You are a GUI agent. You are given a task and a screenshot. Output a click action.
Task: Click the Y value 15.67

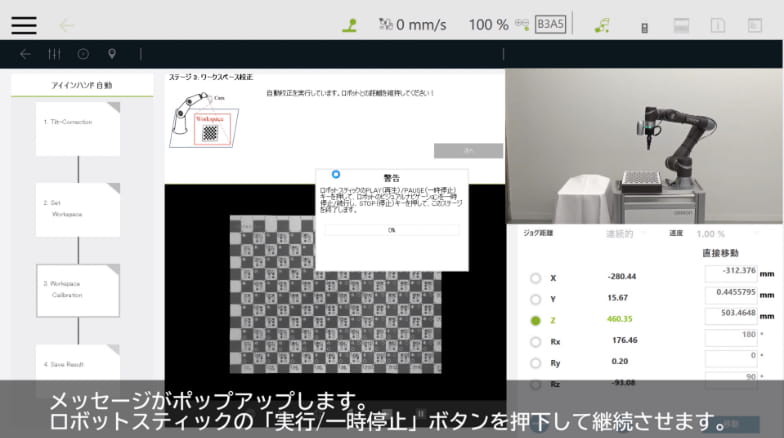click(618, 298)
